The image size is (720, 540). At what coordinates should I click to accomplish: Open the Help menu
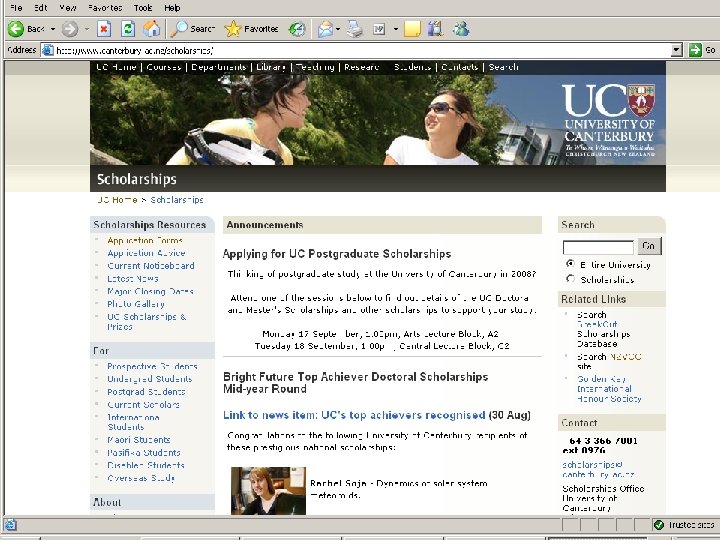172,8
